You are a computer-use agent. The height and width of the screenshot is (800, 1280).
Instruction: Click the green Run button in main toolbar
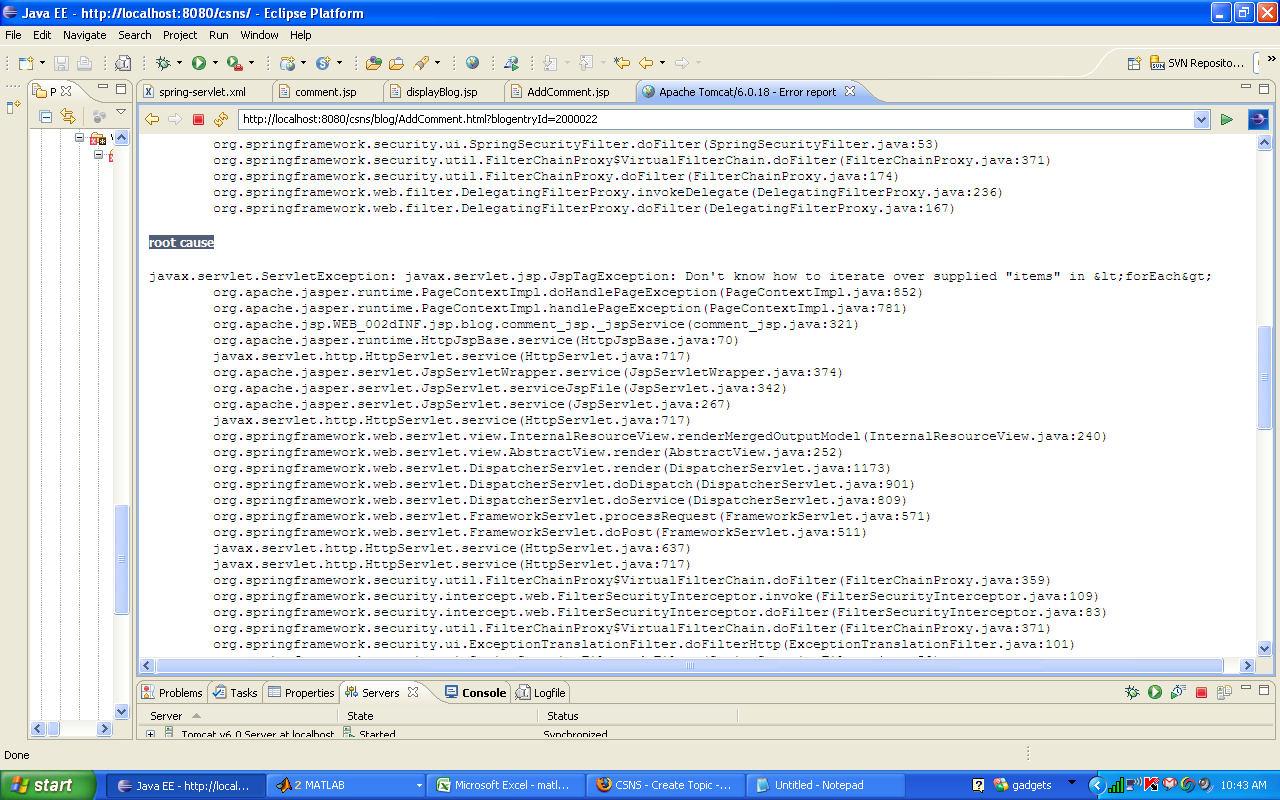(199, 63)
